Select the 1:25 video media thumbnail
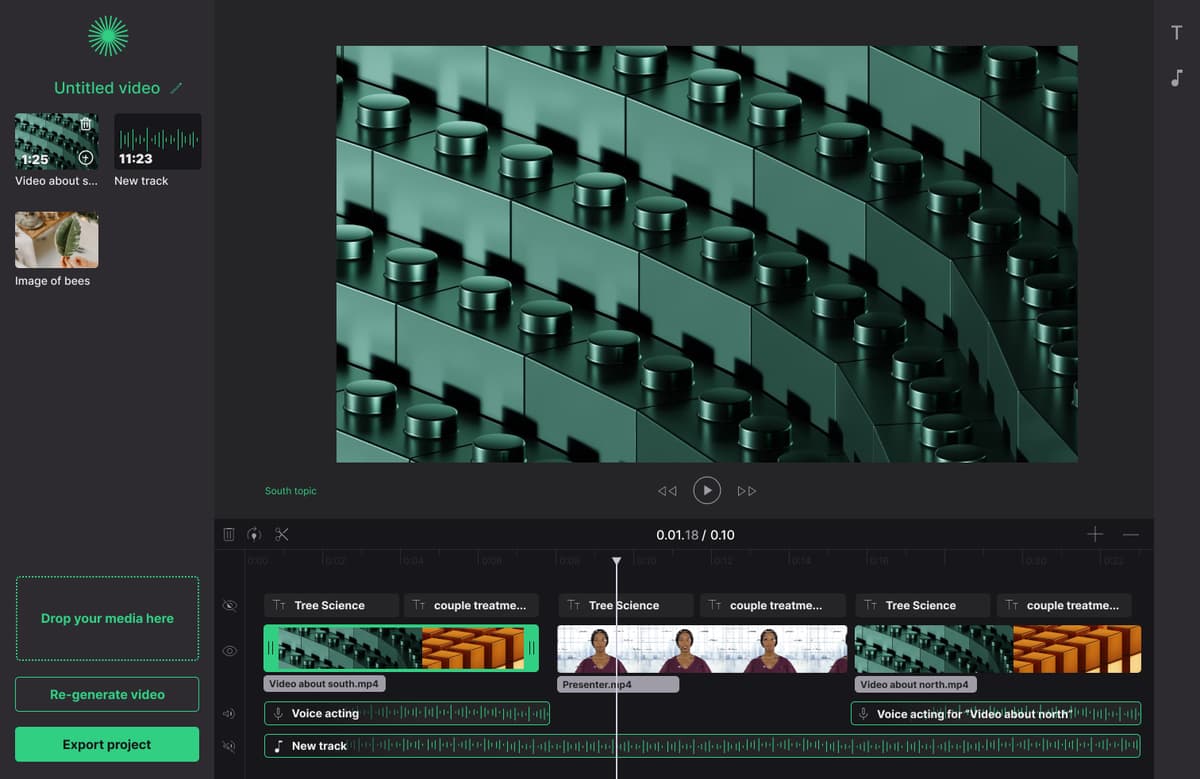The width and height of the screenshot is (1200, 779). click(57, 141)
